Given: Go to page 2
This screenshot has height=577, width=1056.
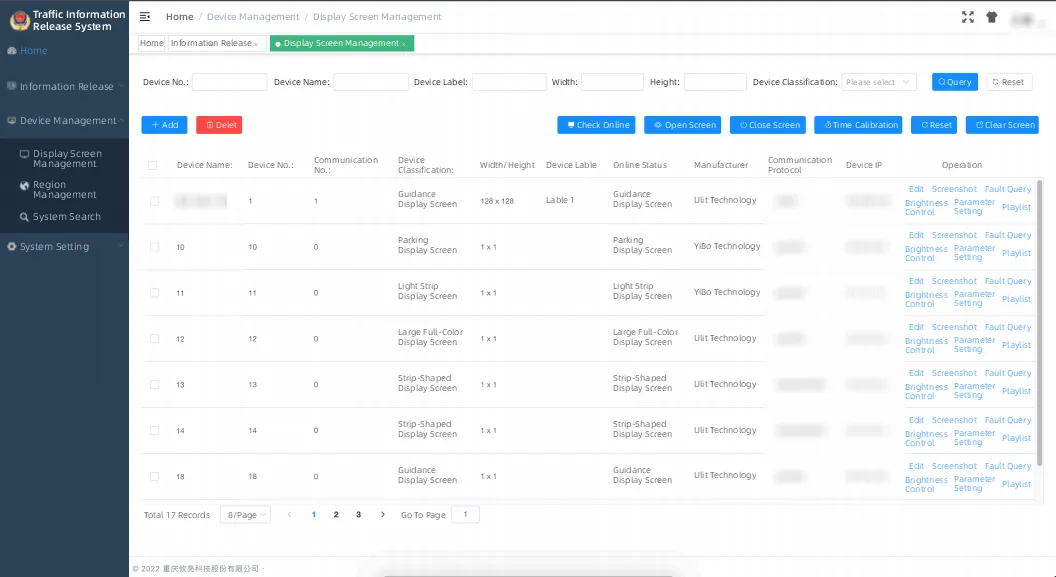Looking at the screenshot, I should click(x=336, y=514).
